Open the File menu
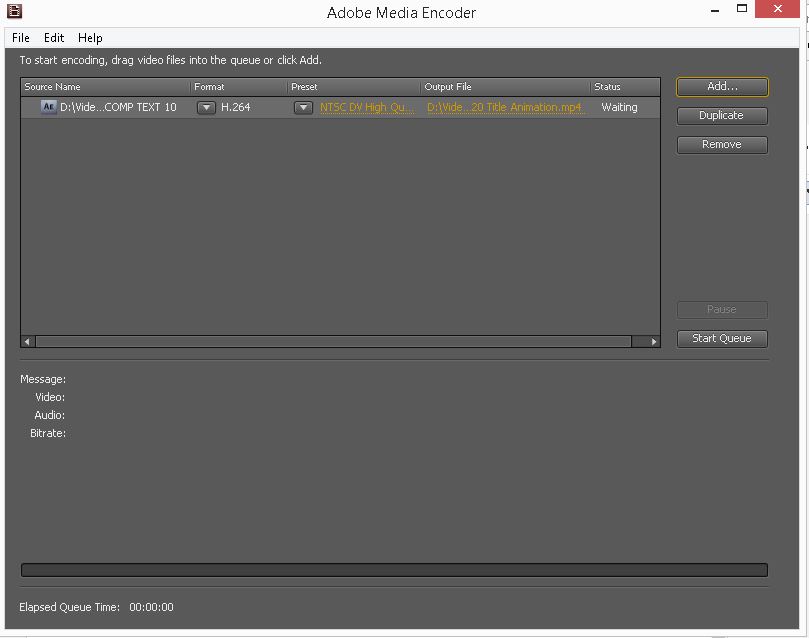This screenshot has width=809, height=638. pos(19,37)
